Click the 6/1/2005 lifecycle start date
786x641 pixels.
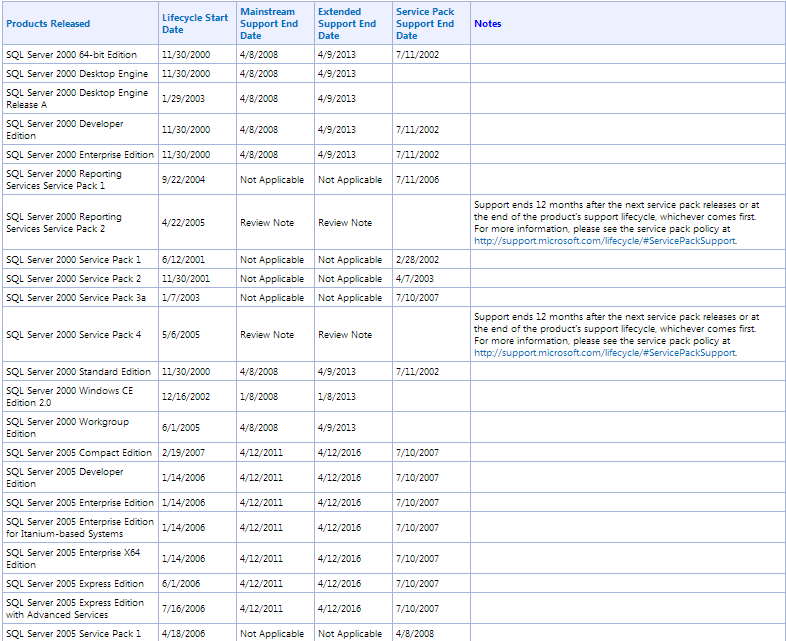[x=181, y=428]
